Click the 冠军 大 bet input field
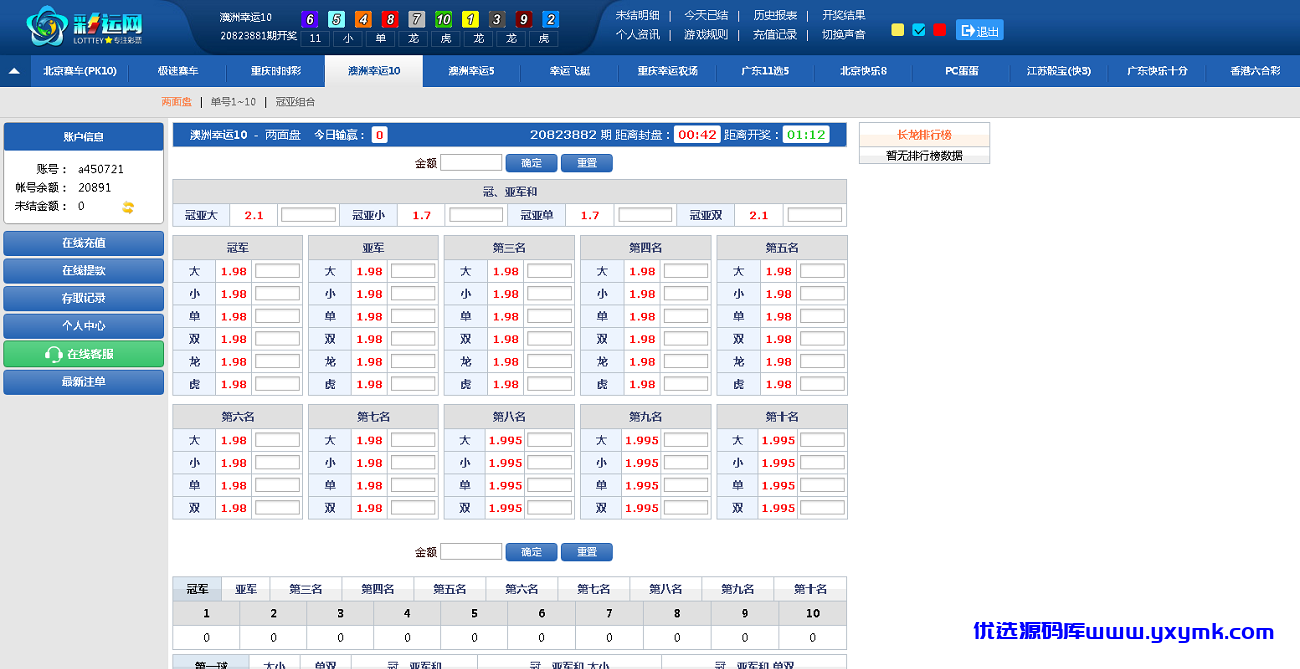1300x669 pixels. click(x=278, y=271)
